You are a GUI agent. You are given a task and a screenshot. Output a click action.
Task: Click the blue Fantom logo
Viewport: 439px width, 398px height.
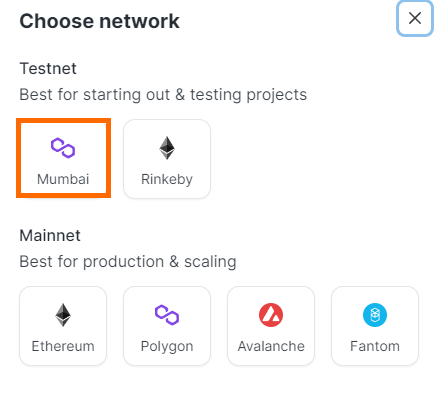pos(375,315)
